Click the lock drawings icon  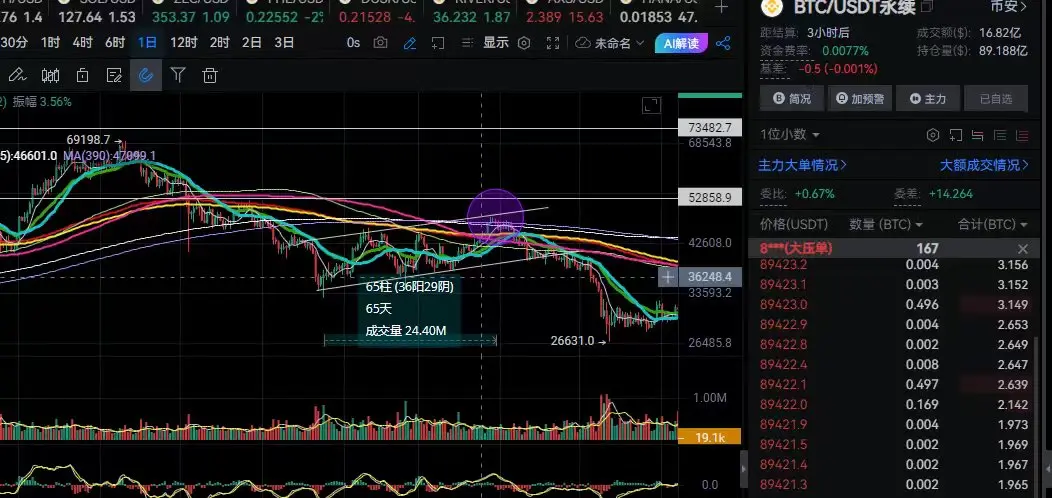(x=83, y=75)
